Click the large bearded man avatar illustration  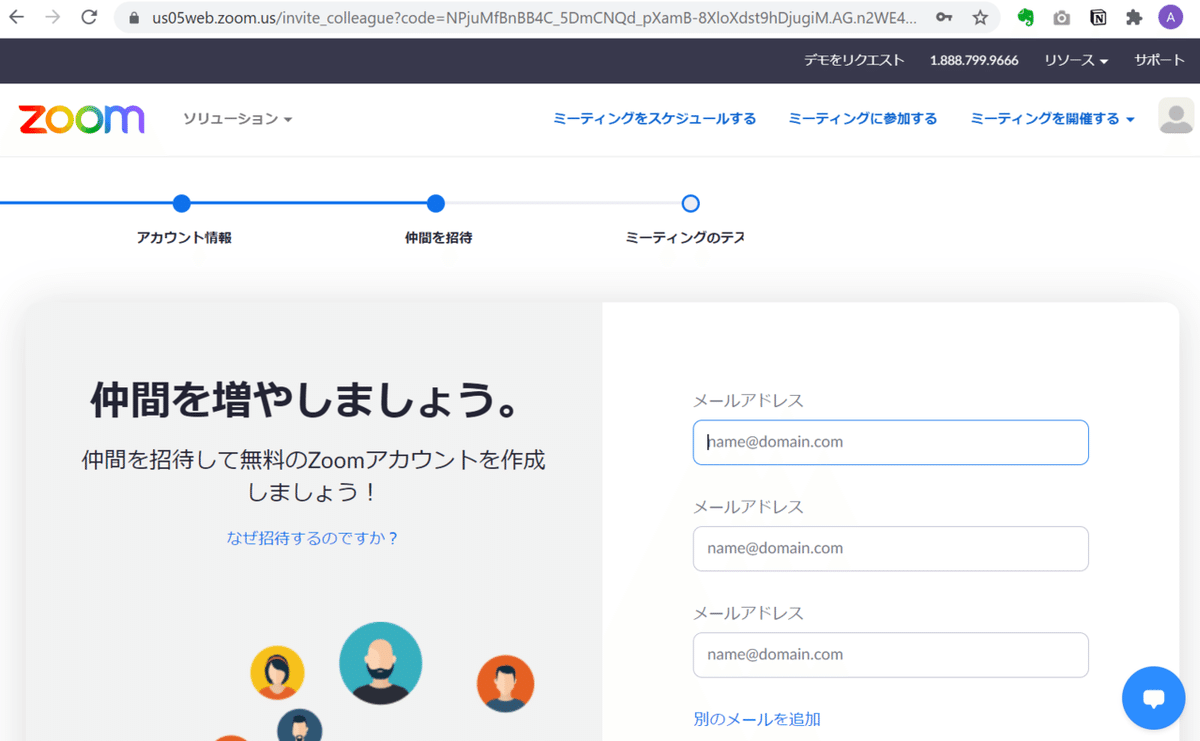[x=380, y=663]
